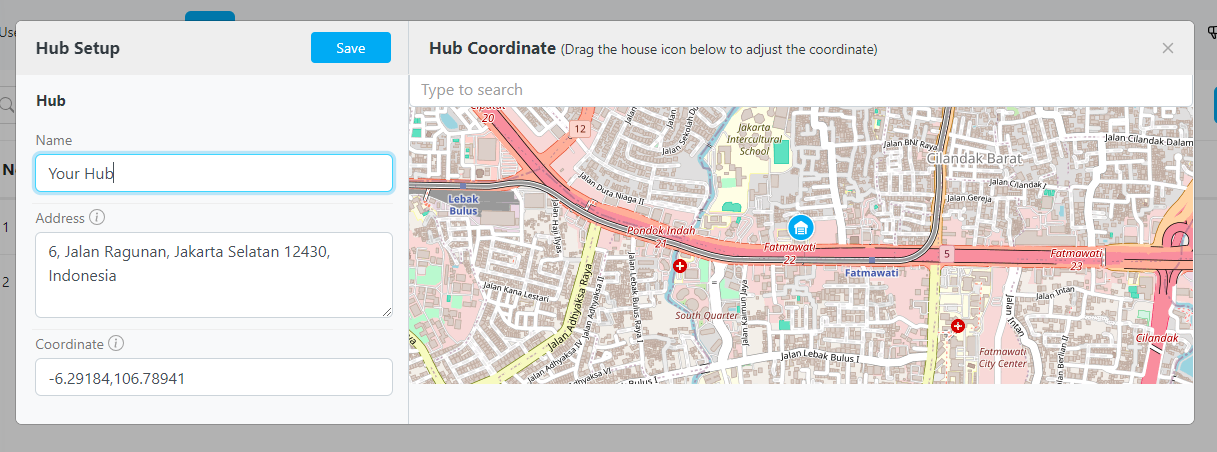Click hospital marker near Fatmawati City Center
Screen dimensions: 1217x452
pyautogui.click(x=958, y=325)
